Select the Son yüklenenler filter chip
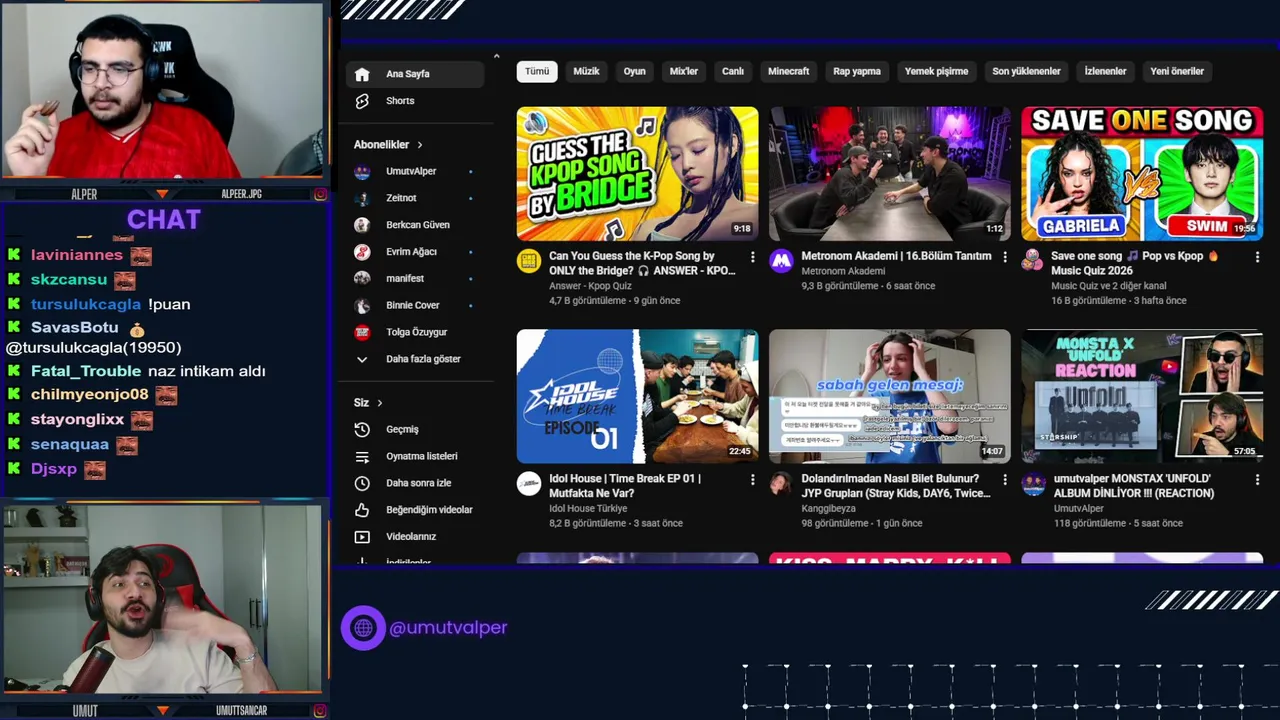This screenshot has width=1280, height=720. (x=1026, y=72)
